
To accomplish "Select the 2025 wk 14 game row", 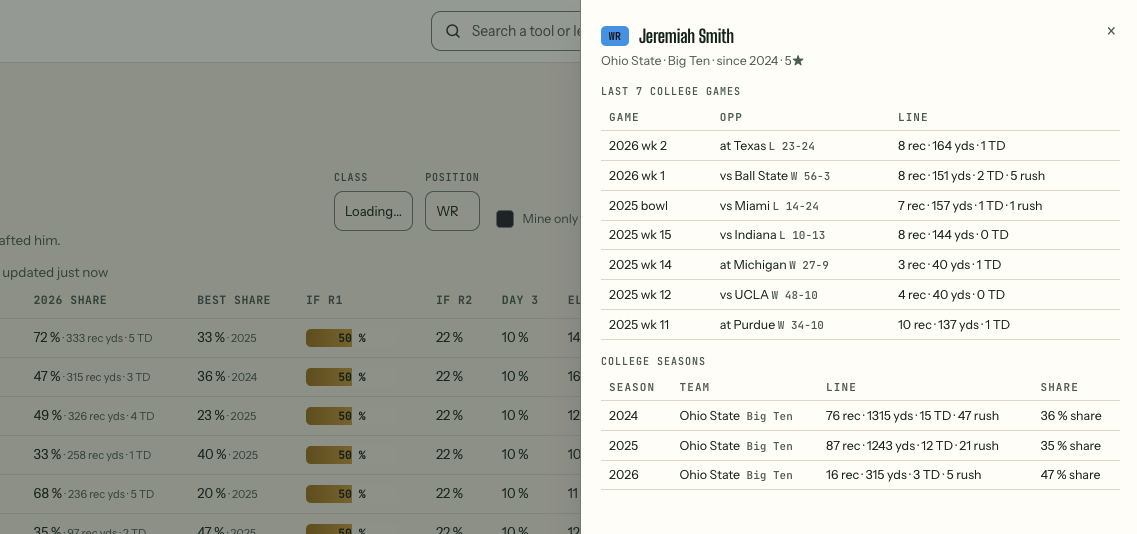I will pos(860,265).
